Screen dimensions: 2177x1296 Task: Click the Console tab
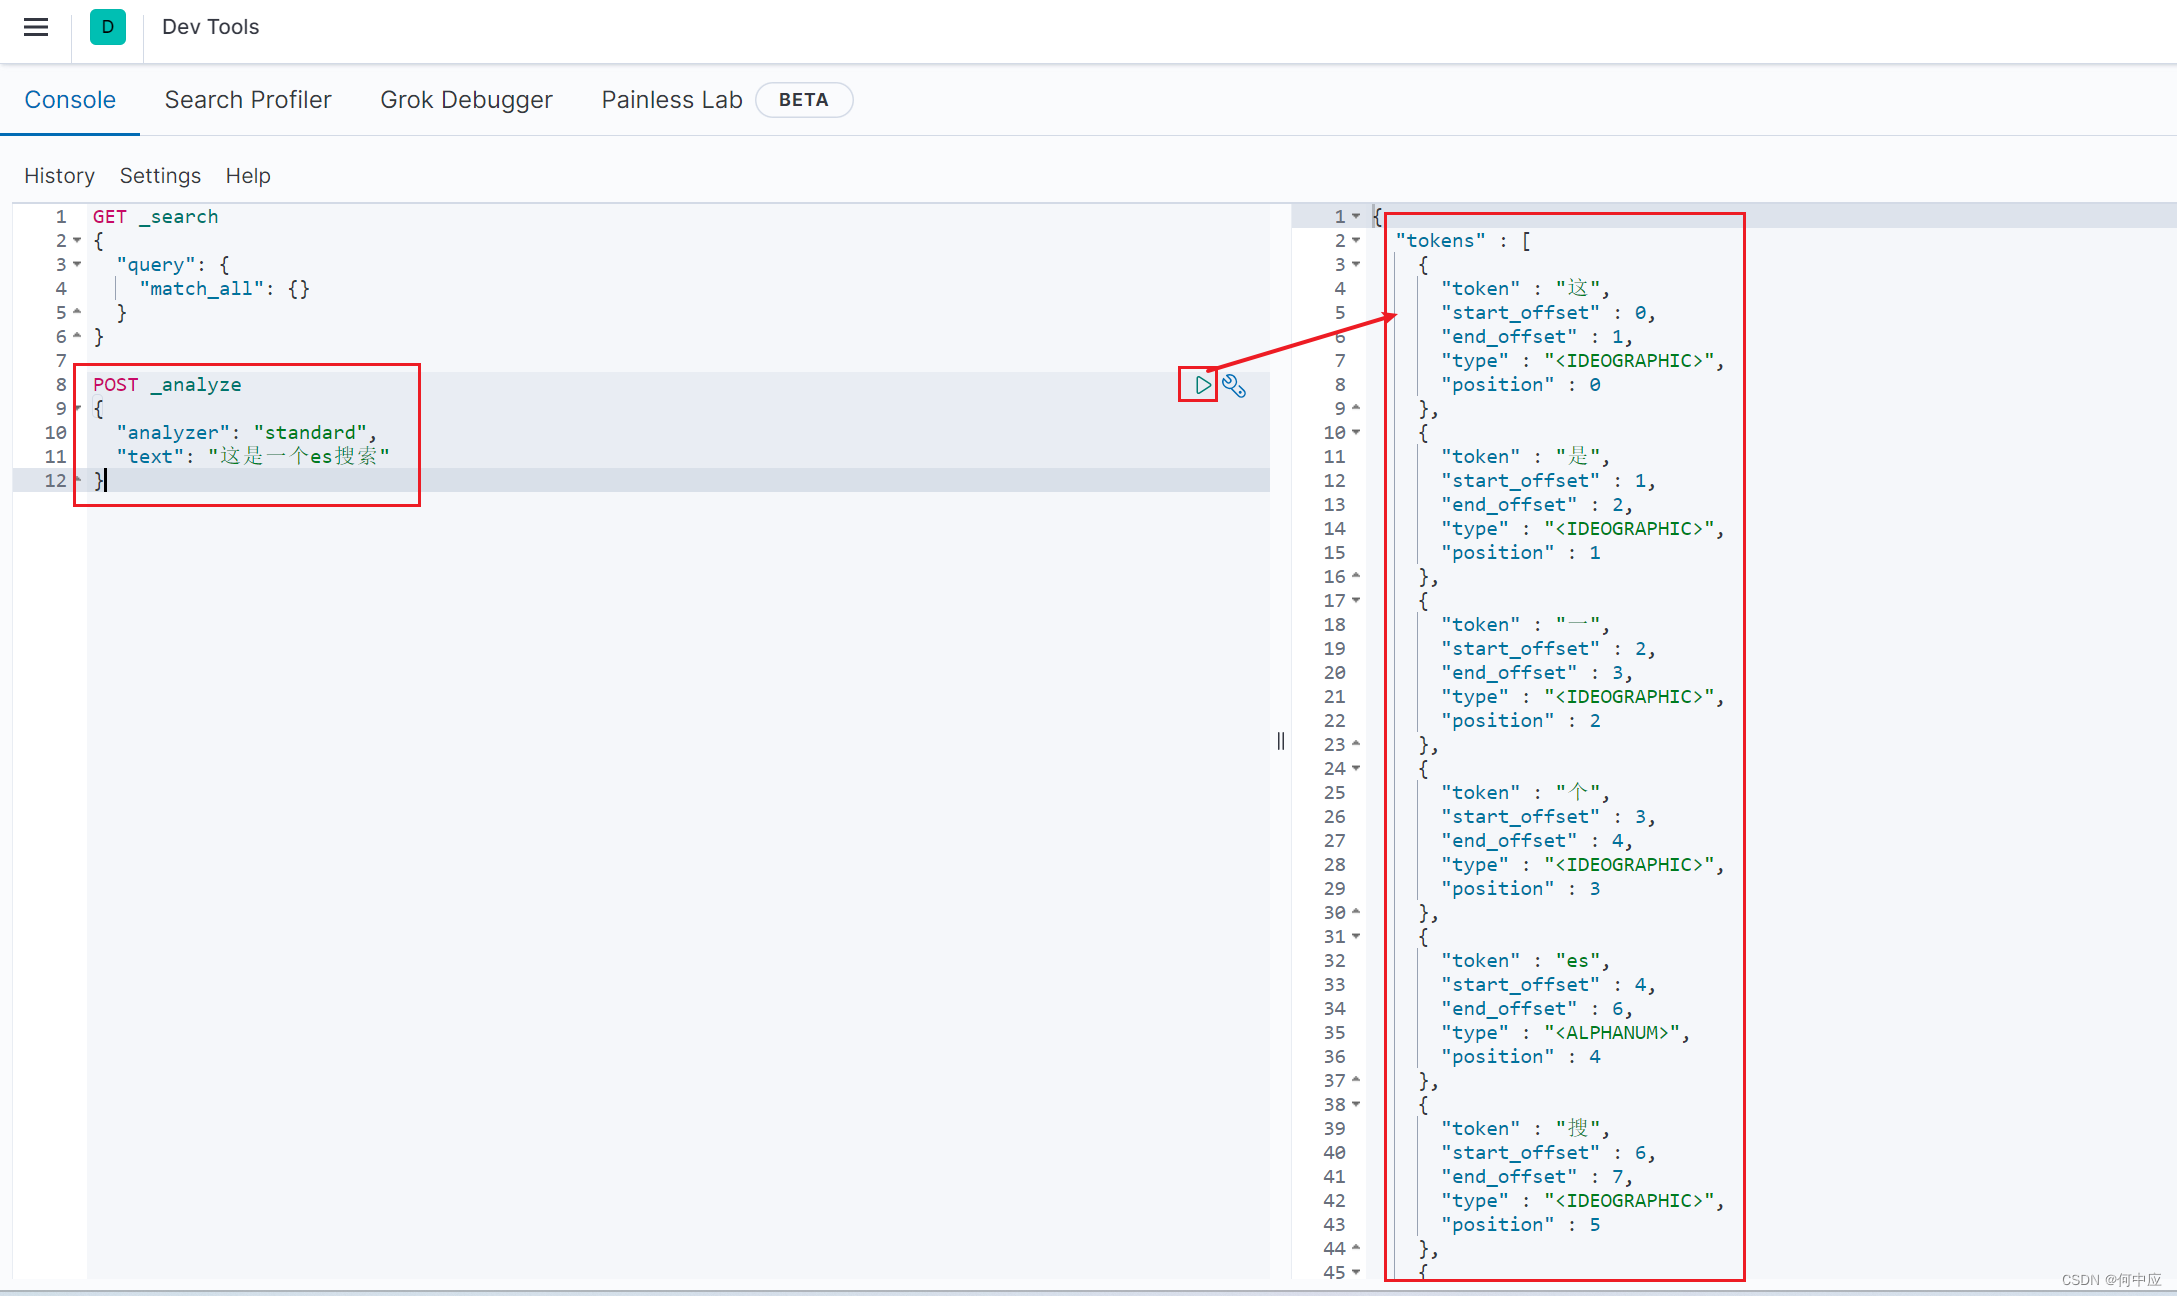71,99
